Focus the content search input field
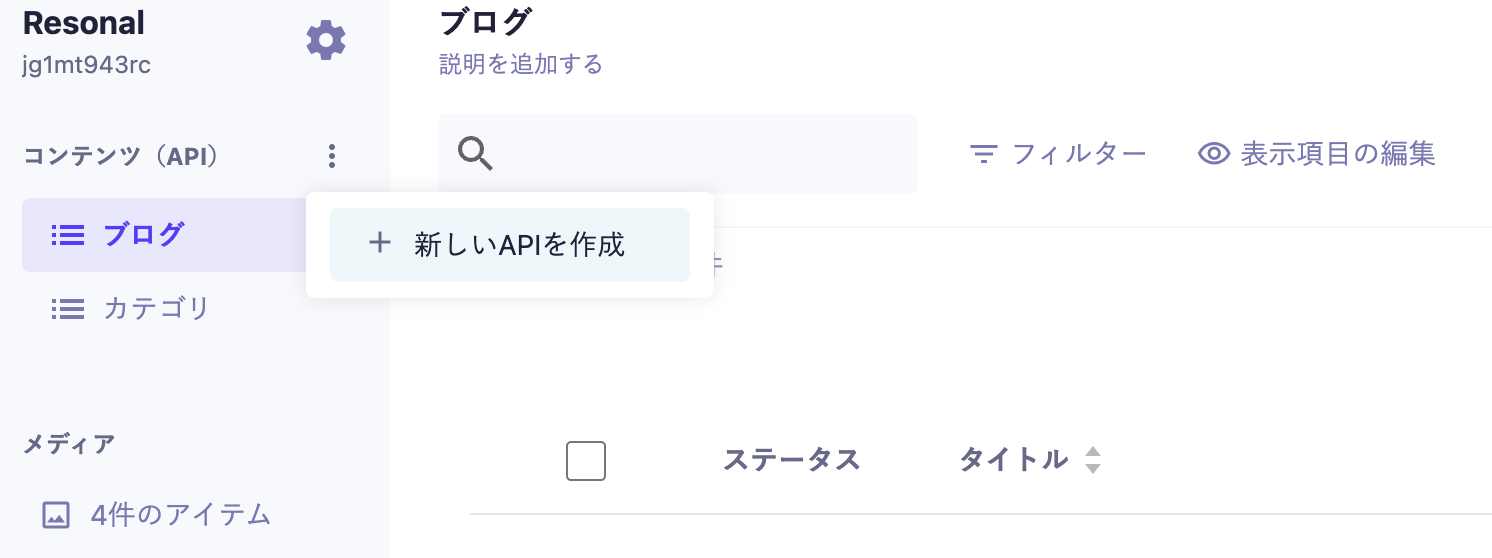Screen dimensions: 1492x558 pos(700,154)
